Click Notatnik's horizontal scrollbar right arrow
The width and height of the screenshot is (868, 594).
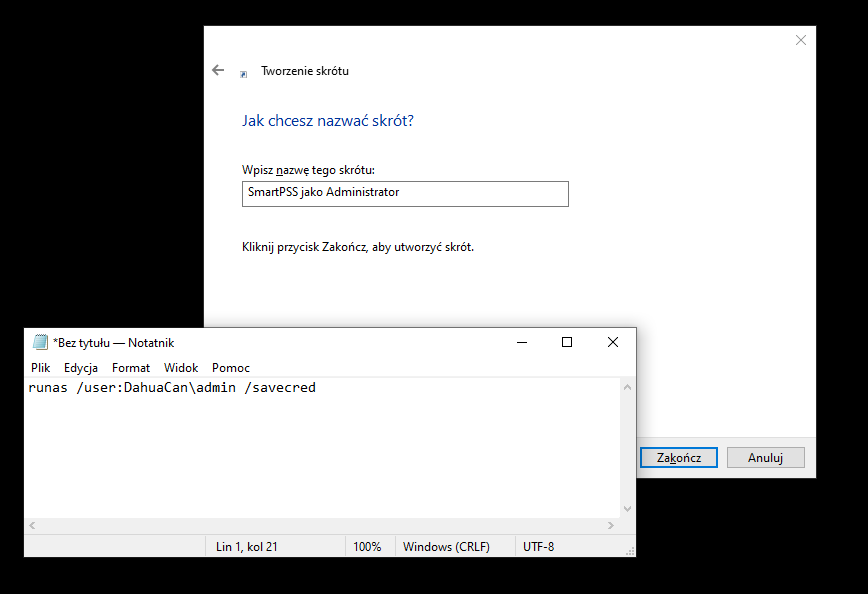click(x=611, y=525)
